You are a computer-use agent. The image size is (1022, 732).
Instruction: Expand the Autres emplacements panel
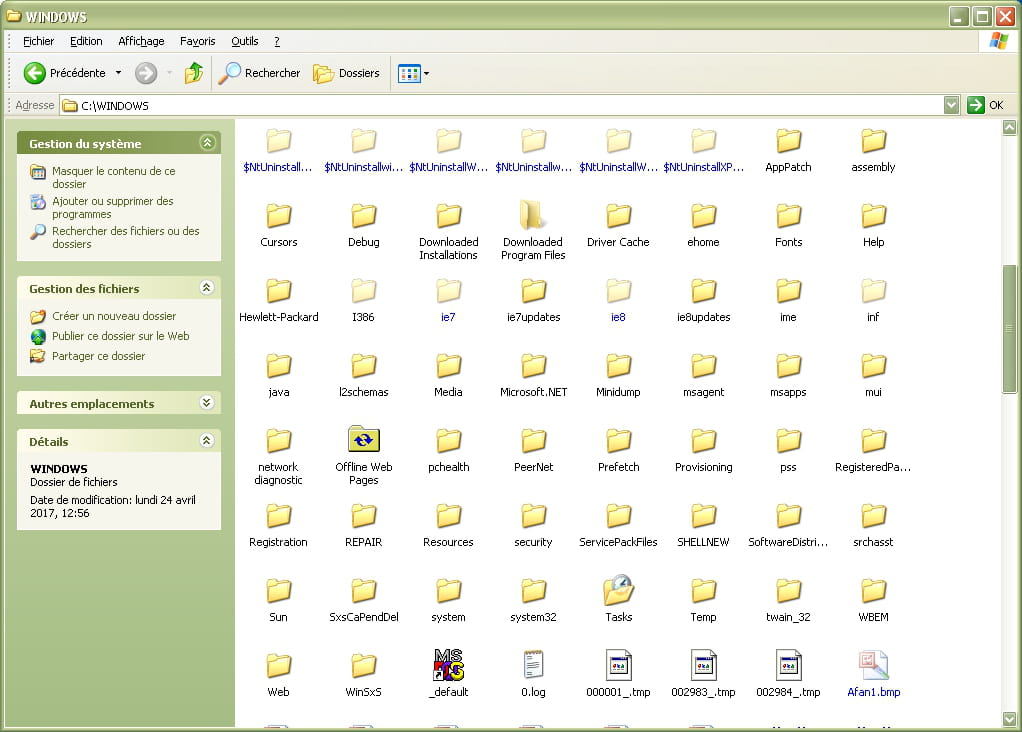[207, 403]
